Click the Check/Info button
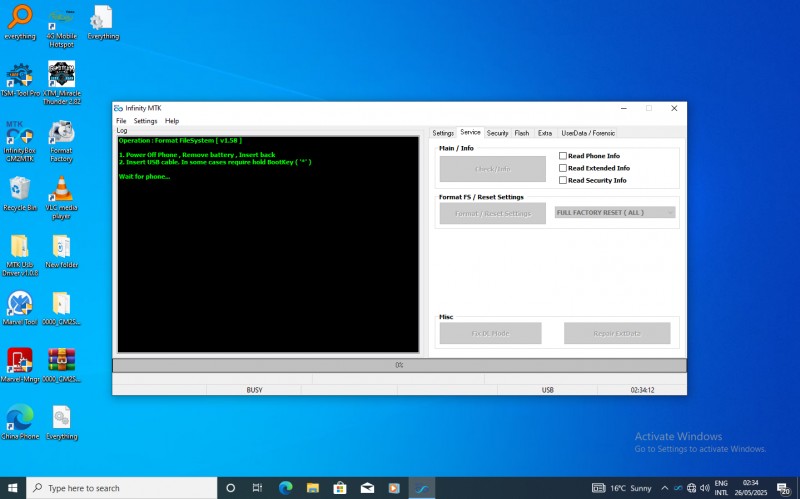 (493, 169)
